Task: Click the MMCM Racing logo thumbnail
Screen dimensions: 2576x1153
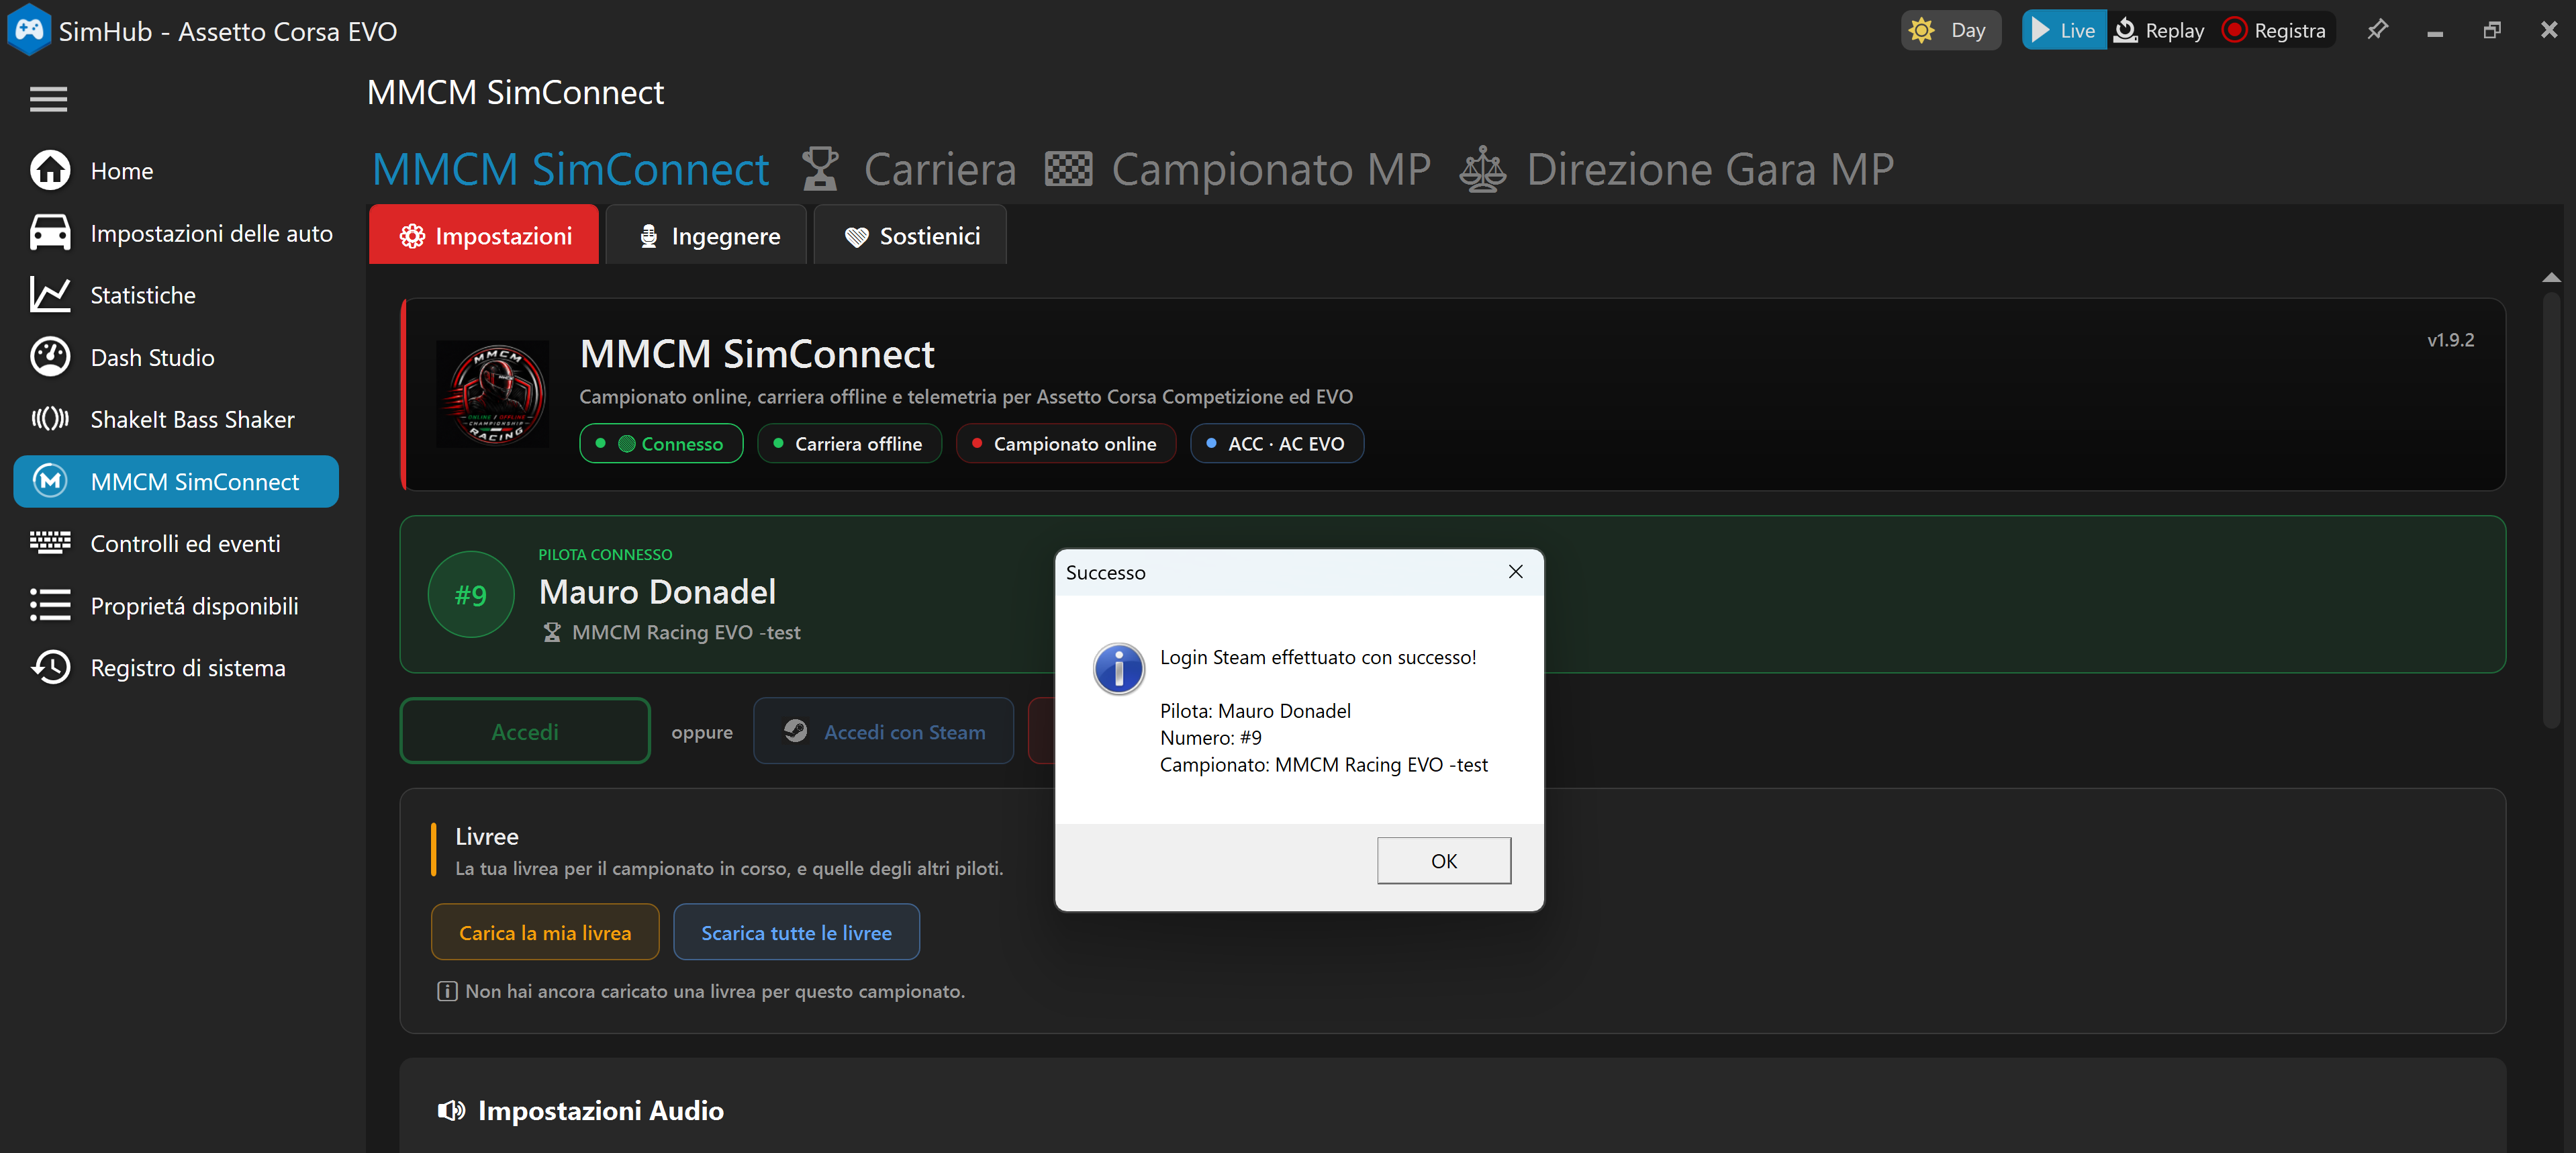Action: [x=493, y=394]
